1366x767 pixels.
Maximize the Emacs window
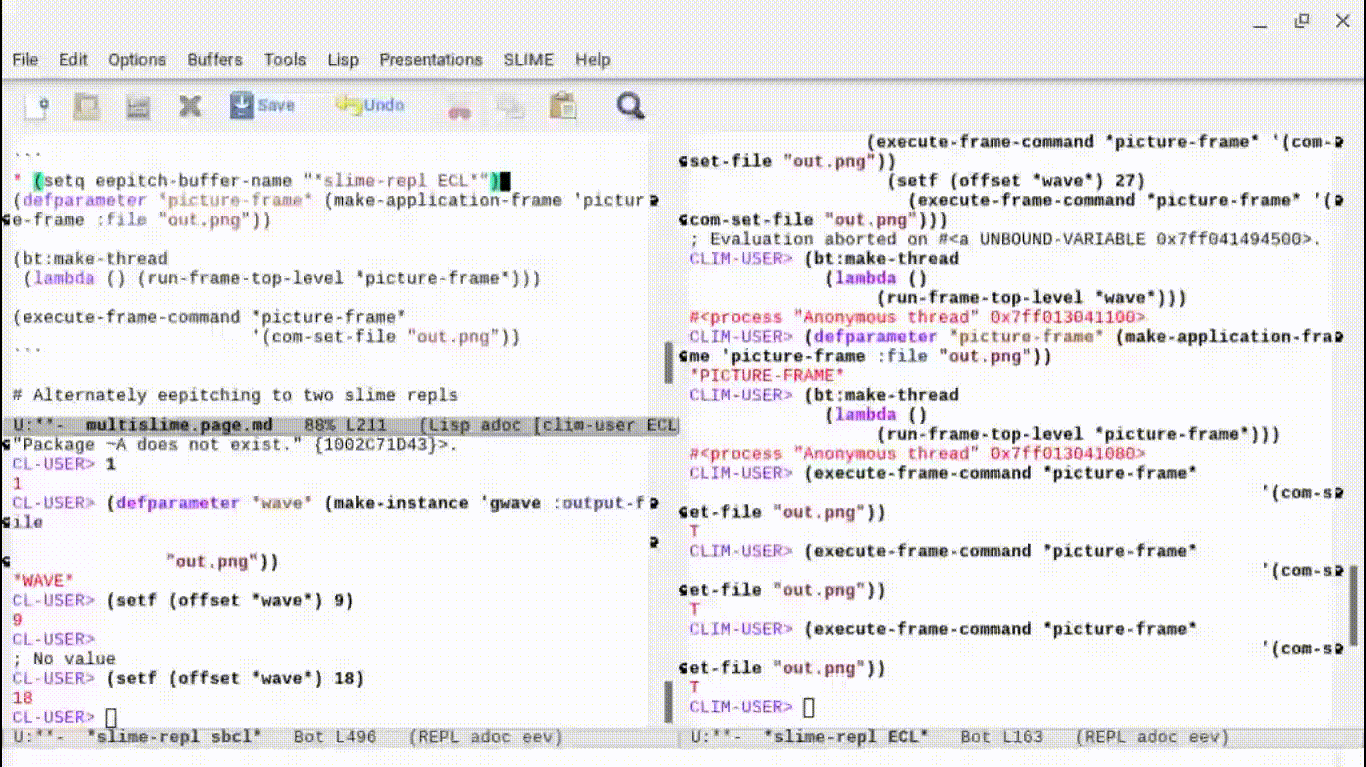(x=1301, y=21)
